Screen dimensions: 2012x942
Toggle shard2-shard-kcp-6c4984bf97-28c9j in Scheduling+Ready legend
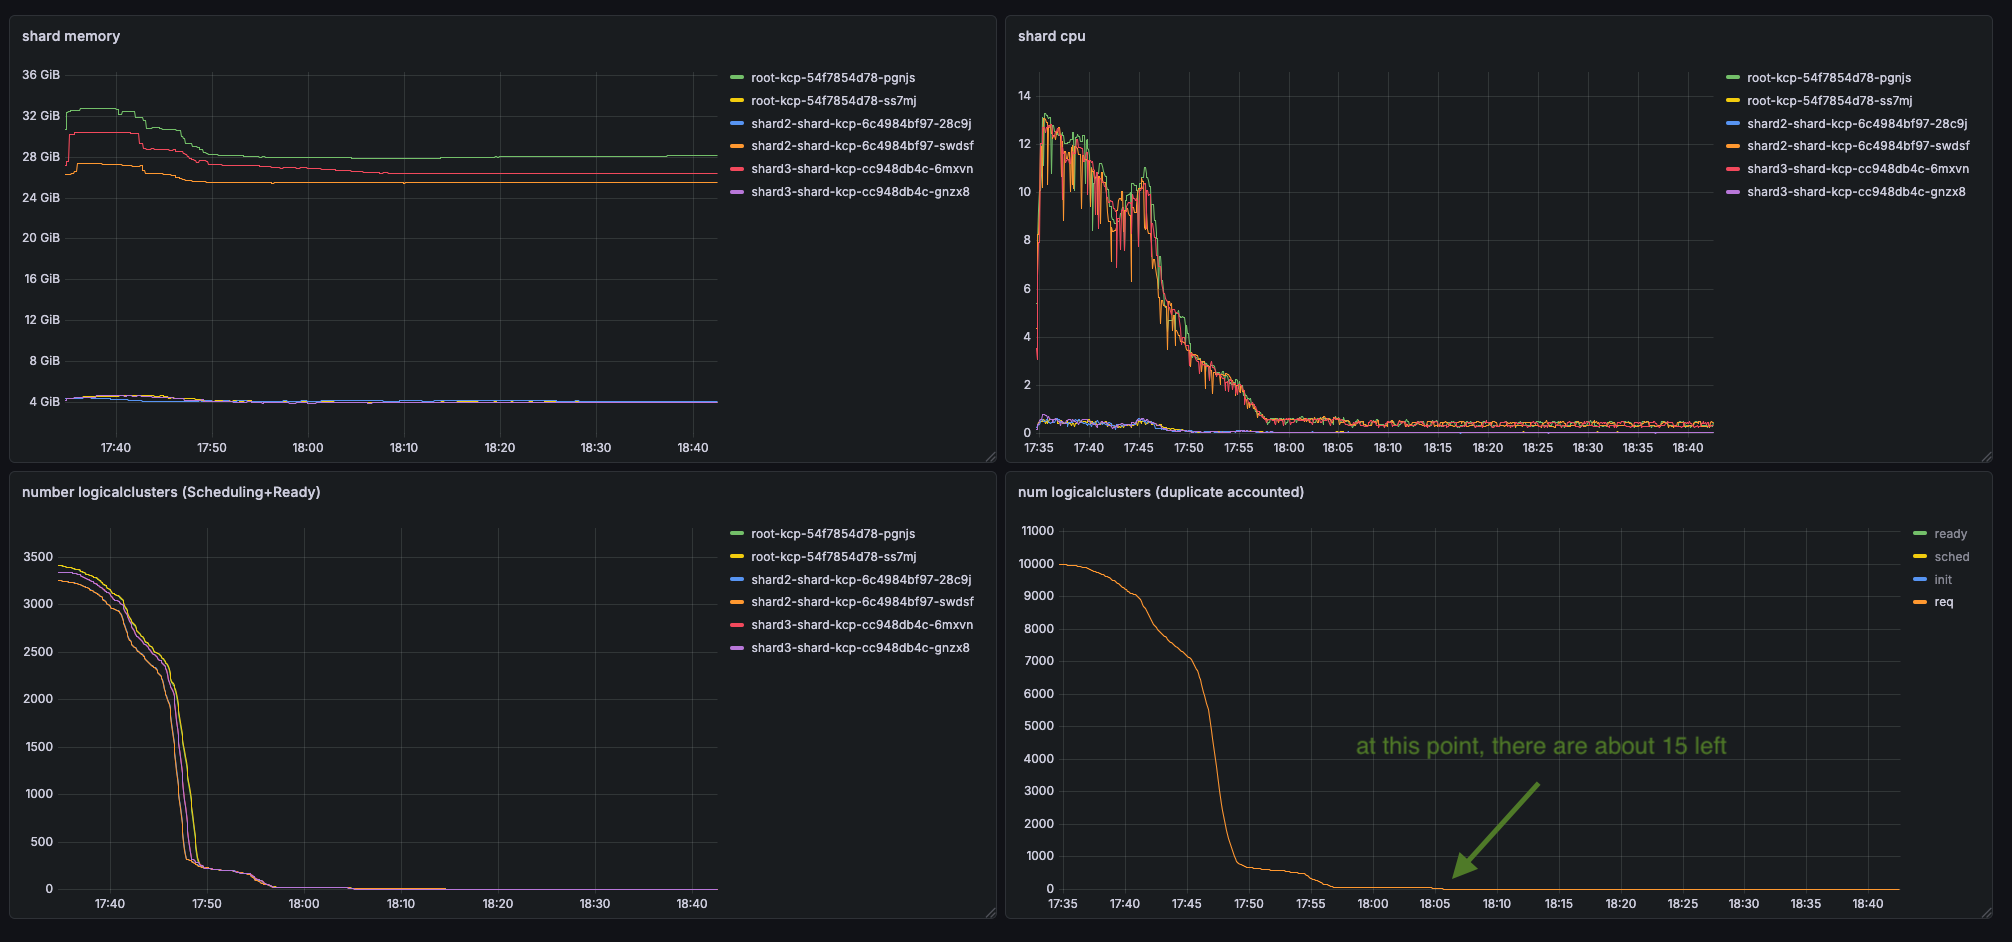tap(861, 580)
